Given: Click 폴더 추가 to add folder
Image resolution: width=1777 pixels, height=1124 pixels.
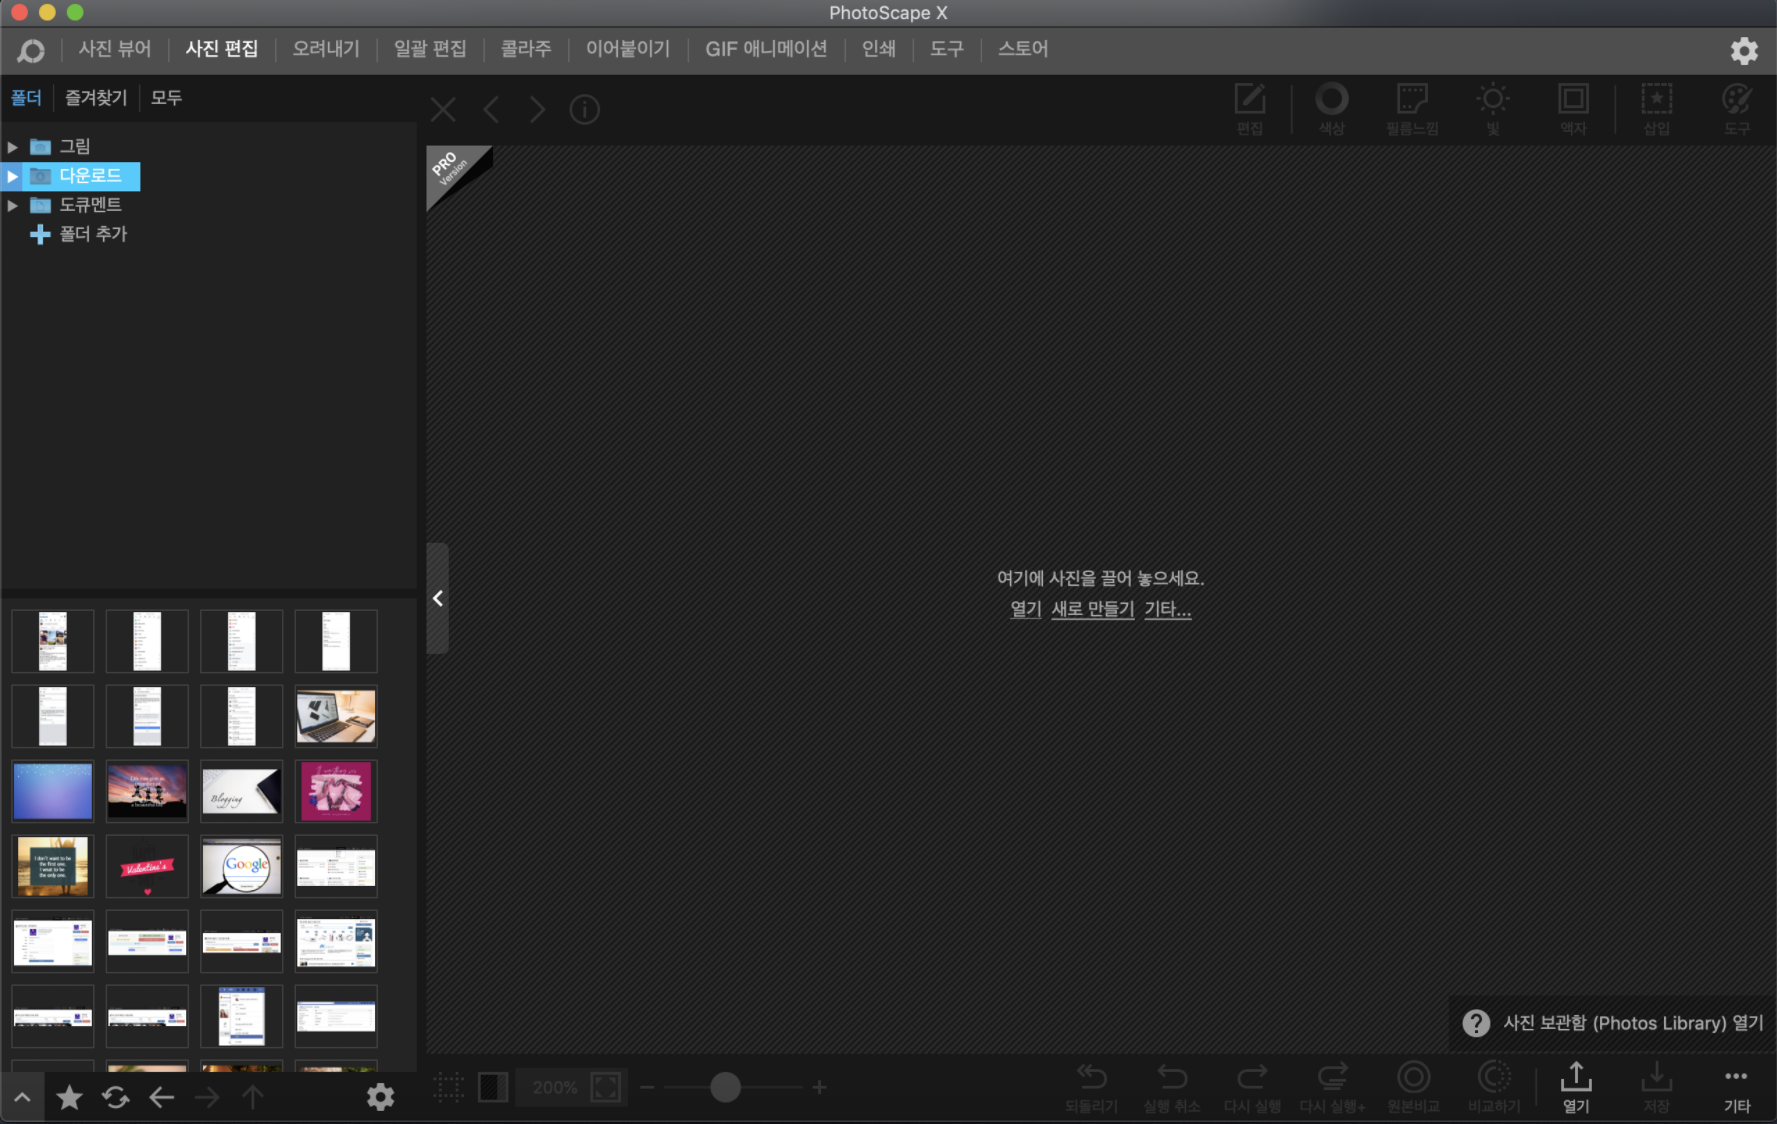Looking at the screenshot, I should pyautogui.click(x=79, y=234).
